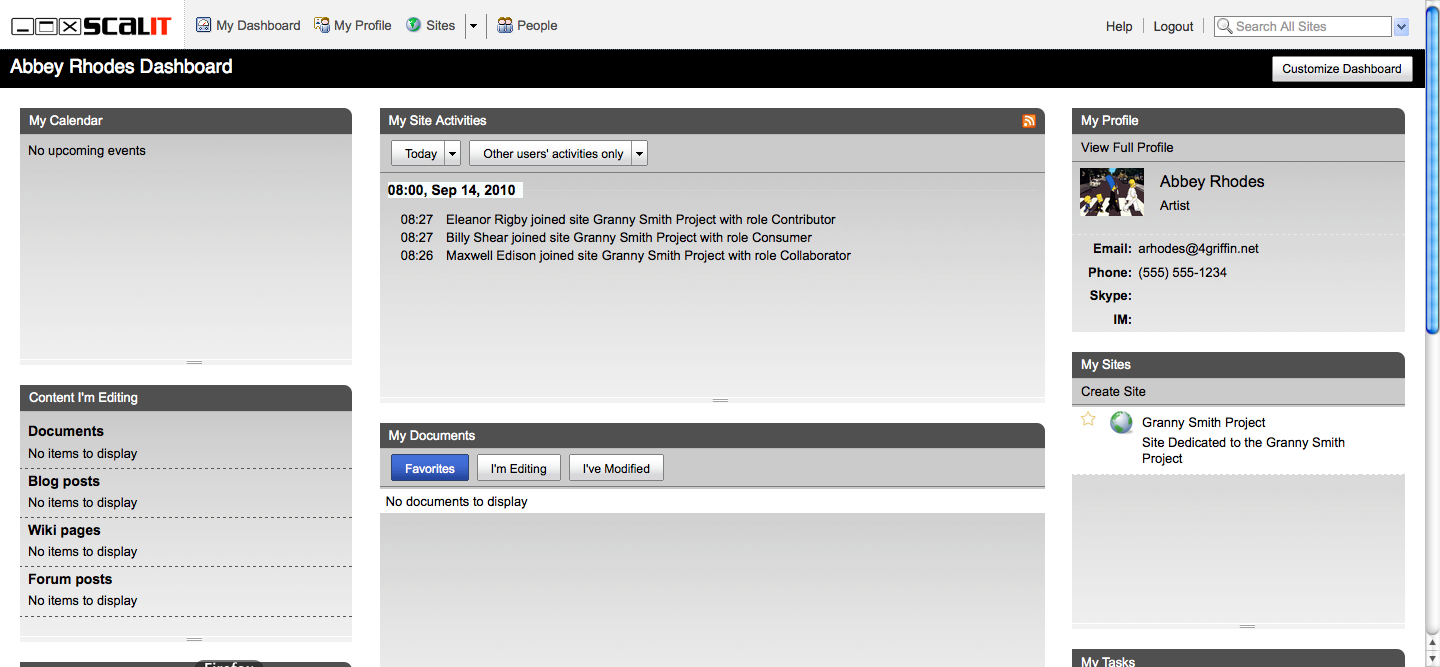
Task: Click 'Site Dedicated to the Granny Smith Project' description
Action: [x=1243, y=450]
